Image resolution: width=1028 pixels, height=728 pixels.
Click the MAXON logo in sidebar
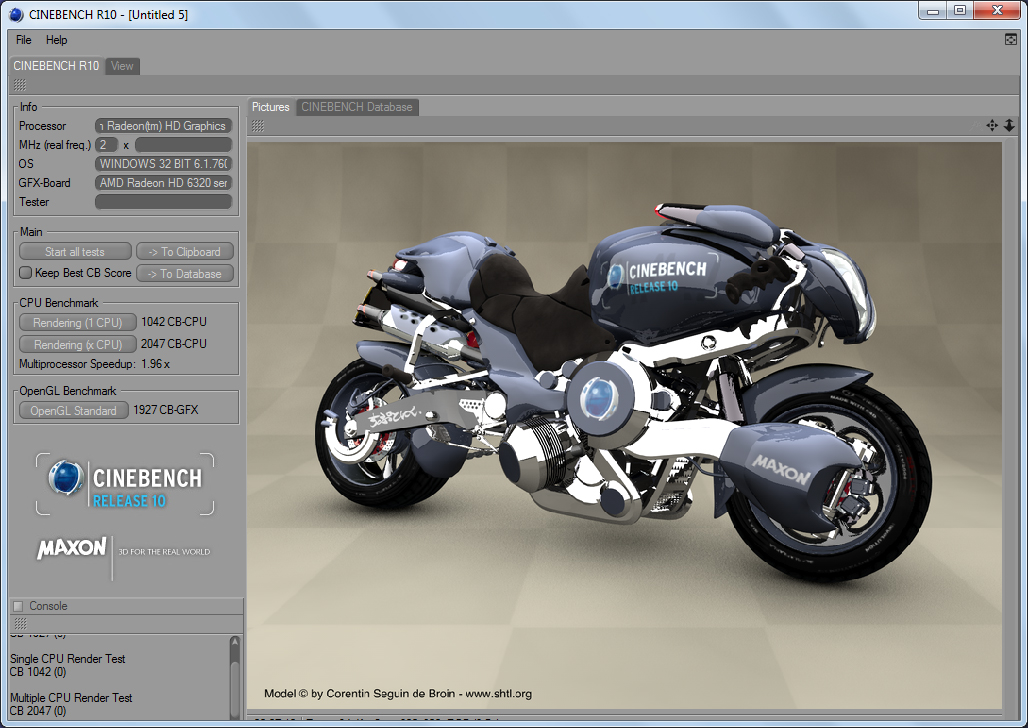(72, 548)
